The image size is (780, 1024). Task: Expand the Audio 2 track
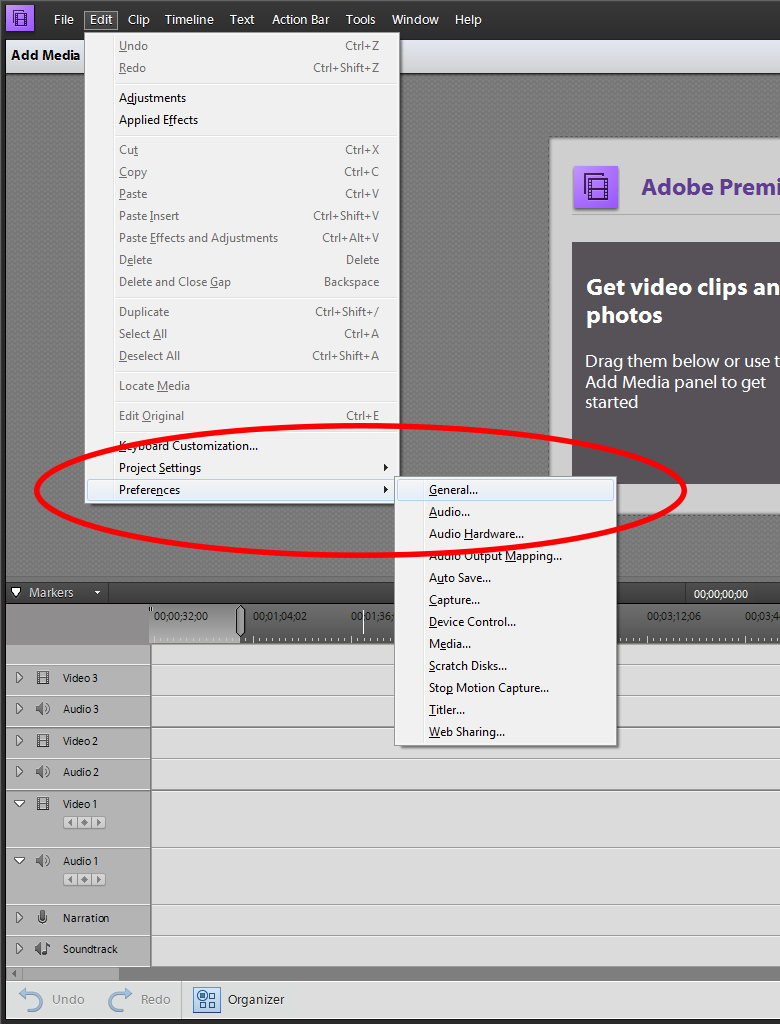coord(20,772)
